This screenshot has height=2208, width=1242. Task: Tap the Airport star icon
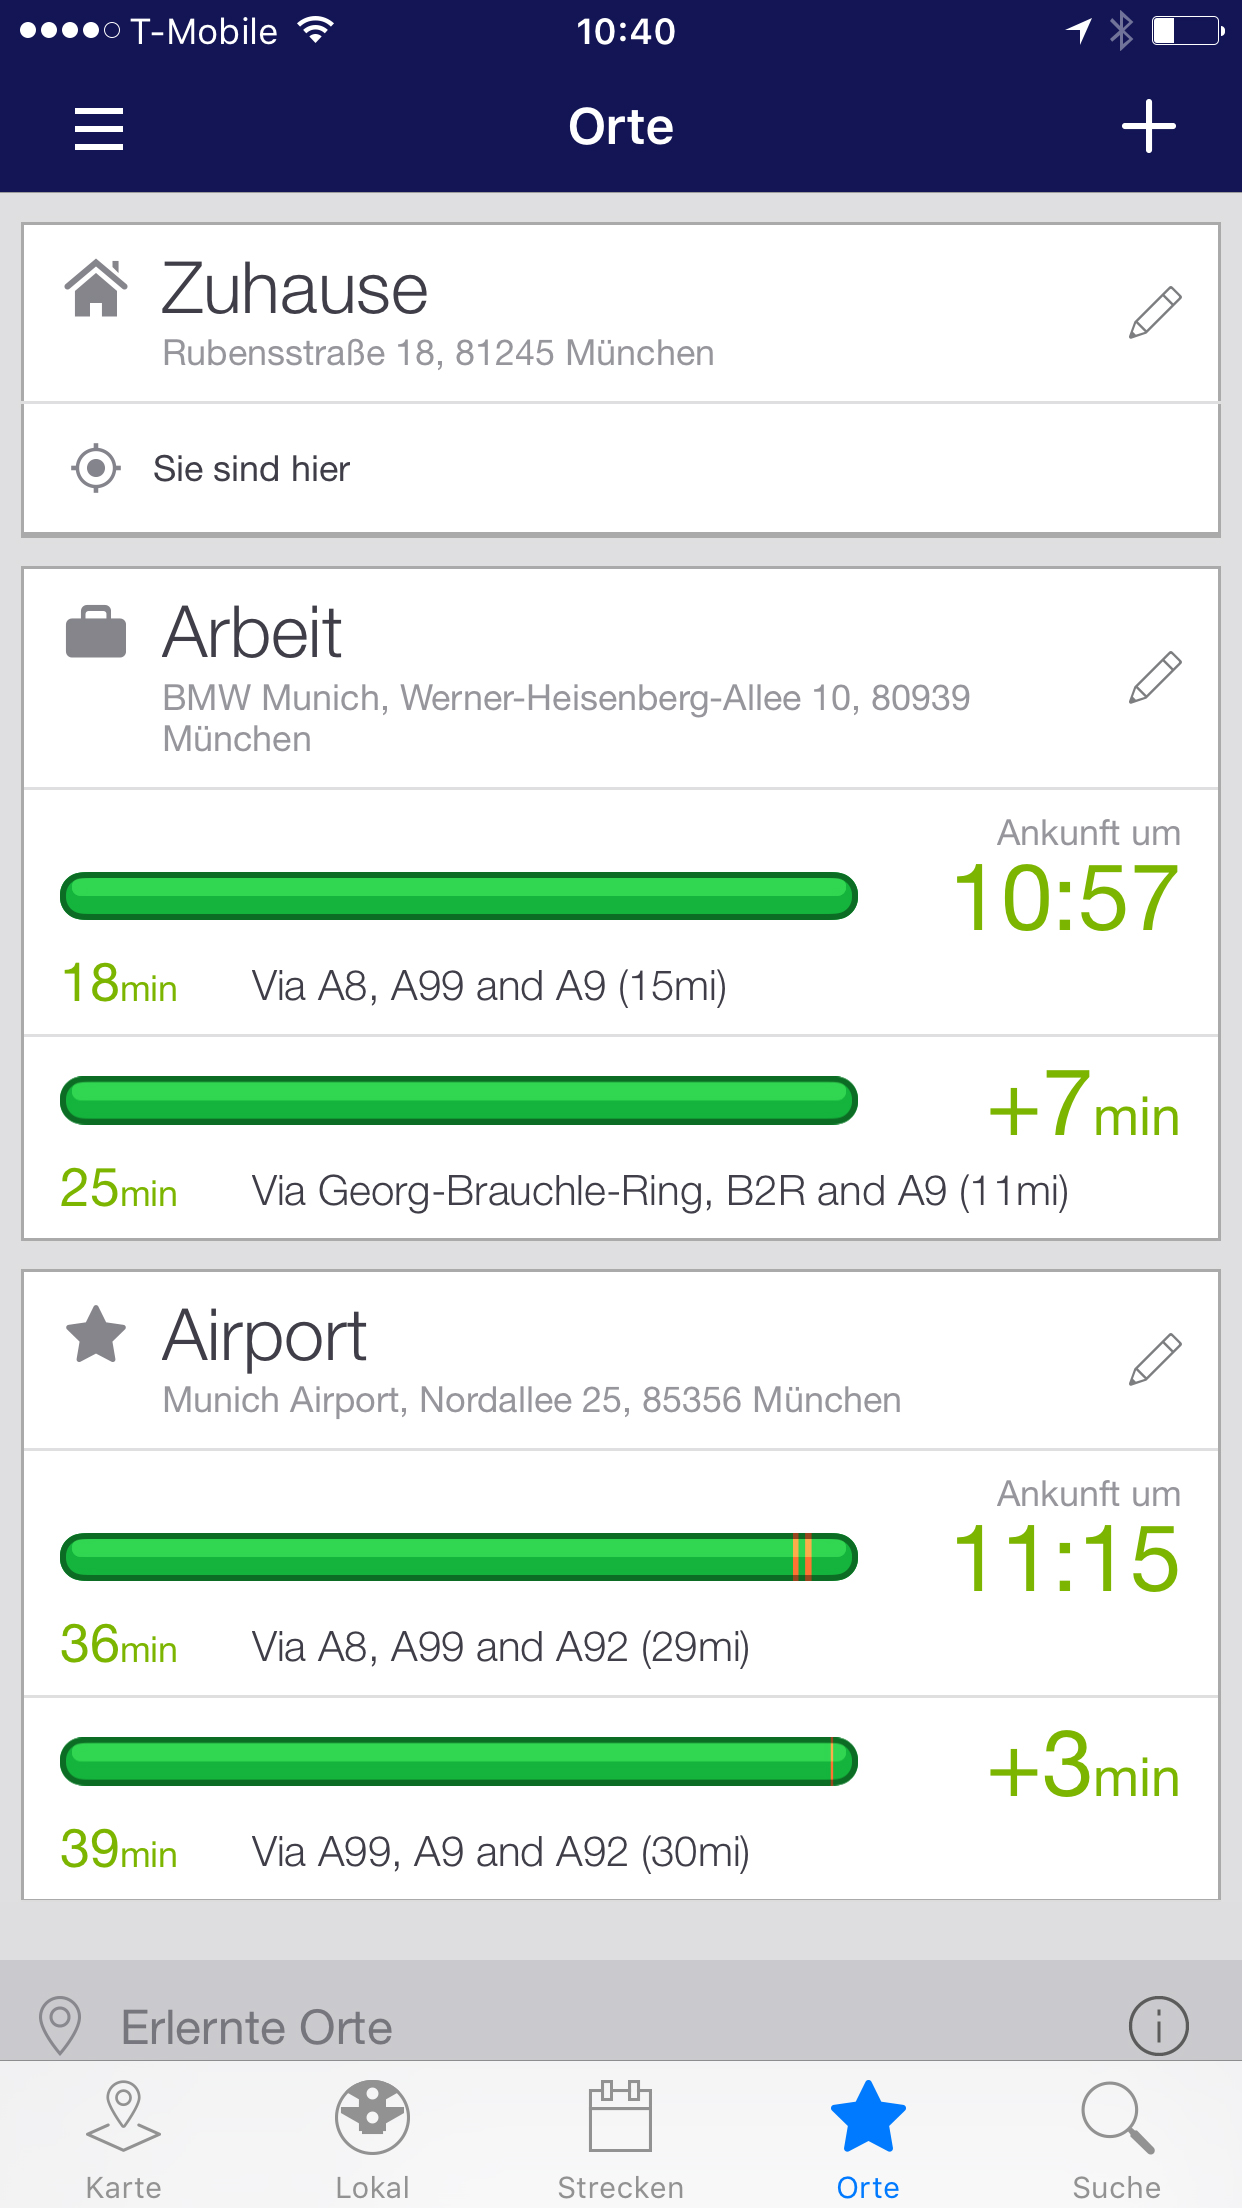click(x=96, y=1335)
